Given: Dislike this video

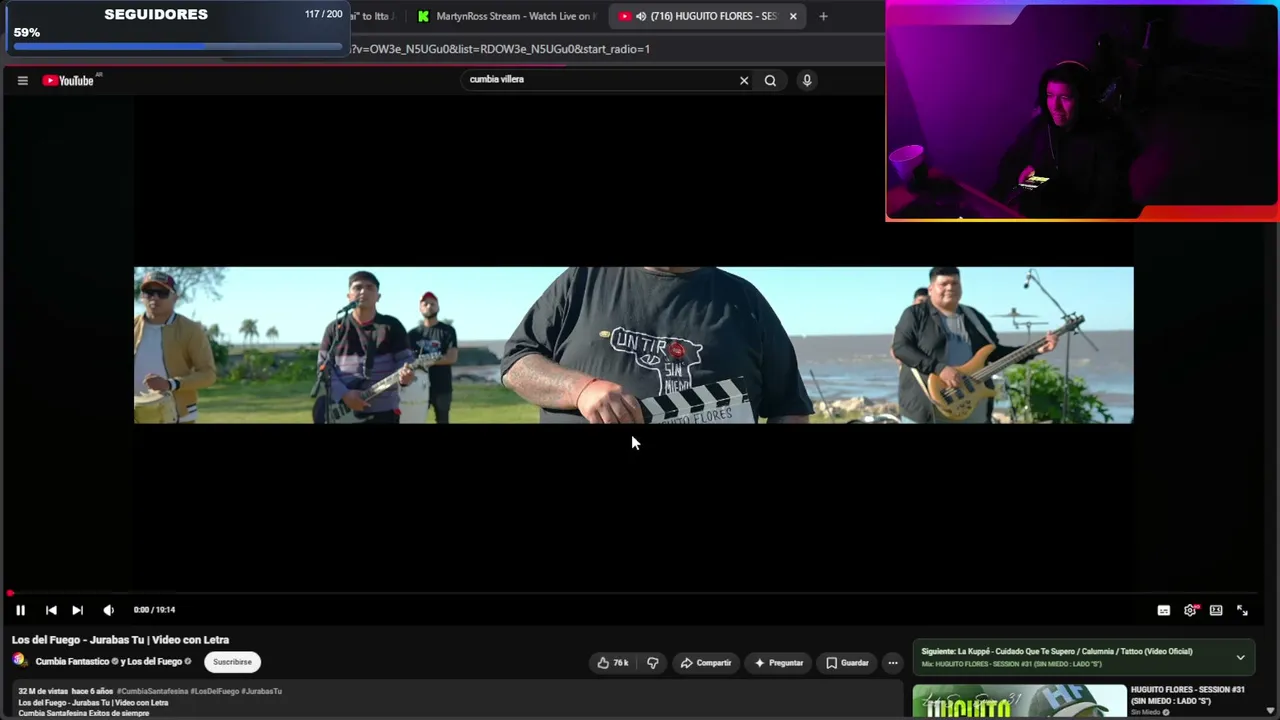Looking at the screenshot, I should (653, 663).
